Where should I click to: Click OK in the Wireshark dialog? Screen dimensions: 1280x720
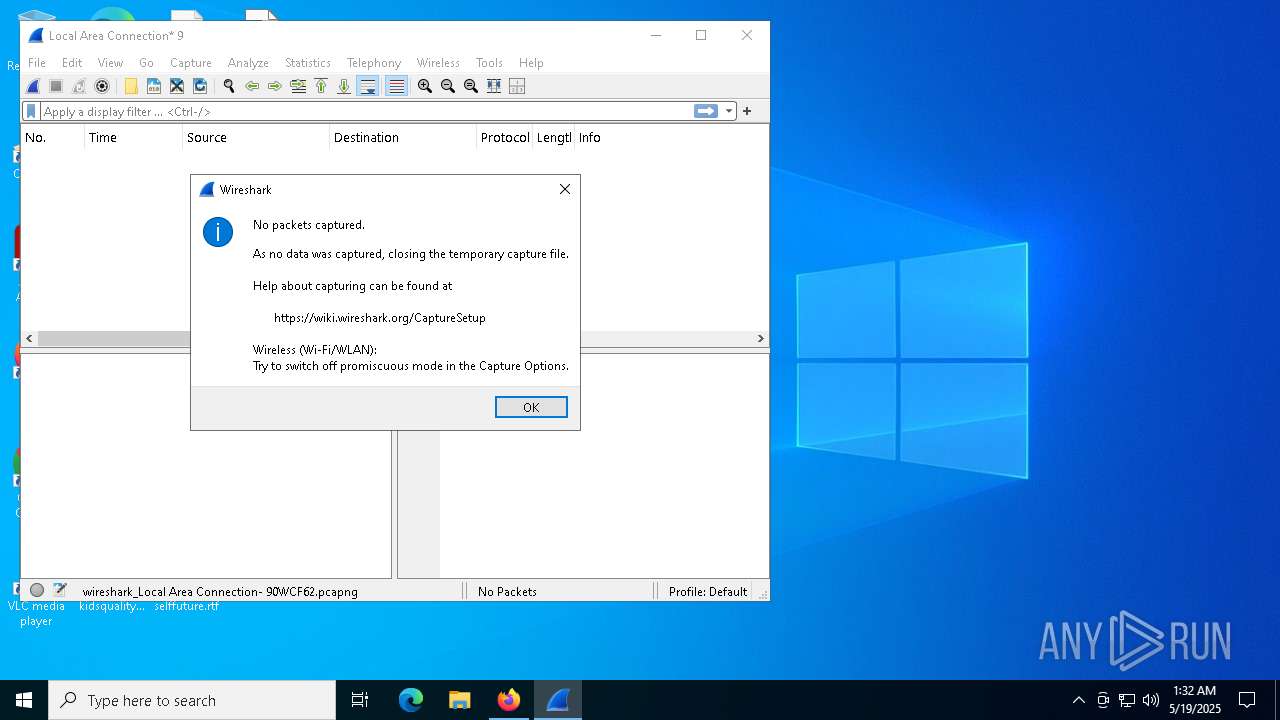coord(531,407)
